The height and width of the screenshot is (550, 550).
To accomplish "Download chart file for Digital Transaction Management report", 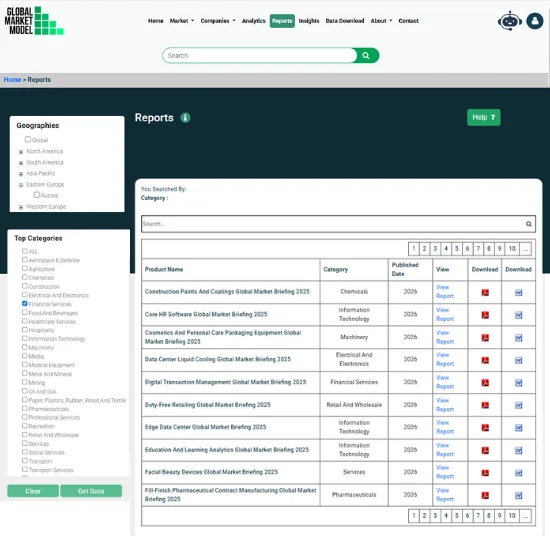I will [x=518, y=382].
